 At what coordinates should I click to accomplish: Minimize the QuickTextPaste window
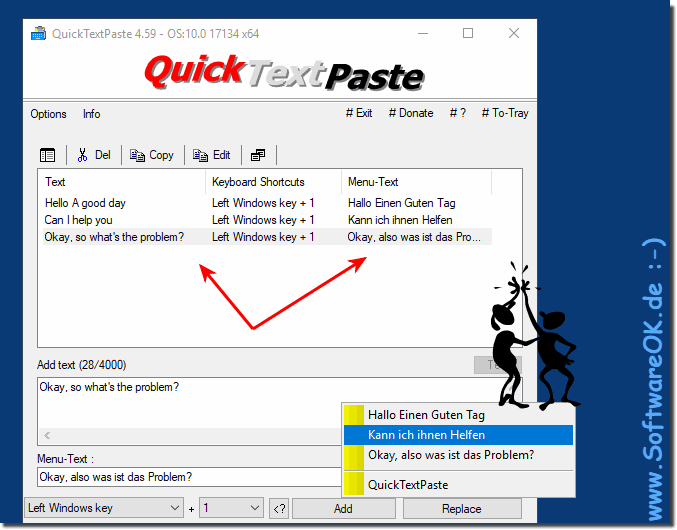click(x=423, y=33)
